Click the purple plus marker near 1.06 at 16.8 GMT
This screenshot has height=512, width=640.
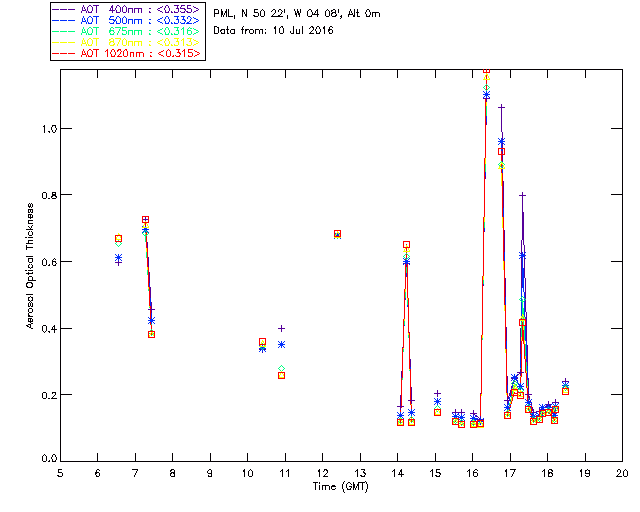point(501,107)
